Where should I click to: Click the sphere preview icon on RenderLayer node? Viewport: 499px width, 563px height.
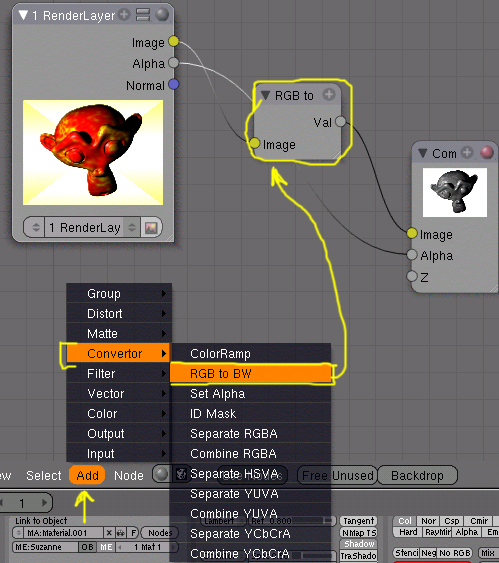[162, 15]
